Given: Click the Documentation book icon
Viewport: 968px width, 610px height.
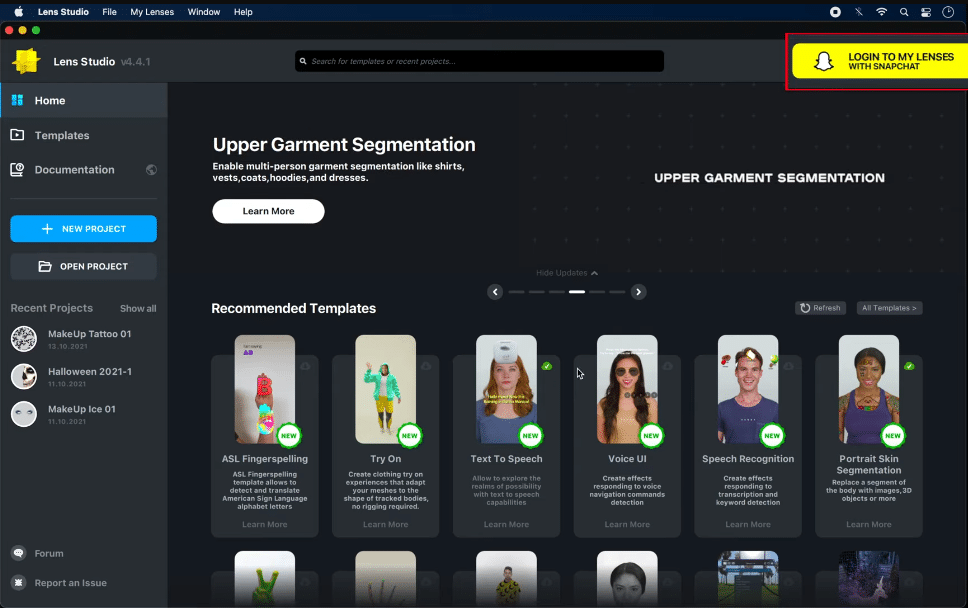Looking at the screenshot, I should pyautogui.click(x=17, y=170).
